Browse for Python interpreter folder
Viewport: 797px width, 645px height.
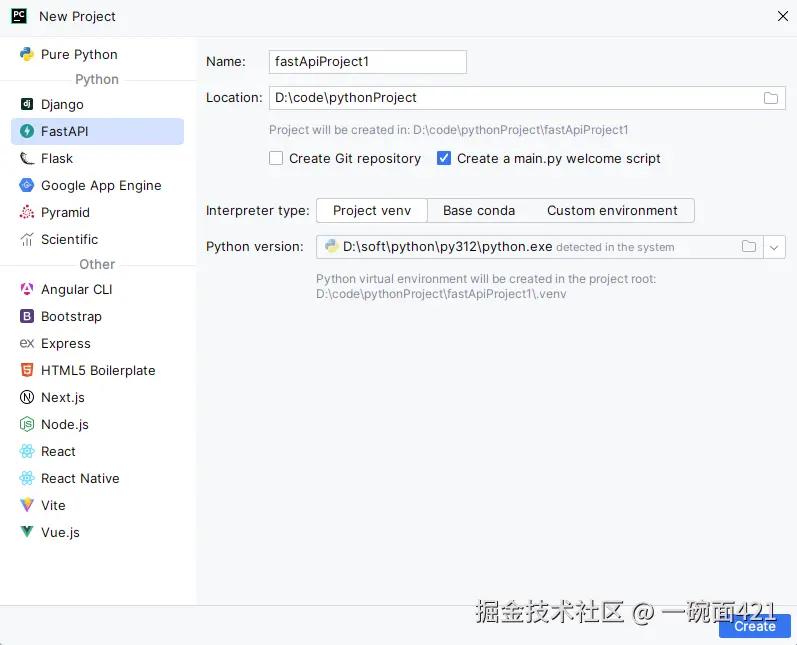[749, 247]
